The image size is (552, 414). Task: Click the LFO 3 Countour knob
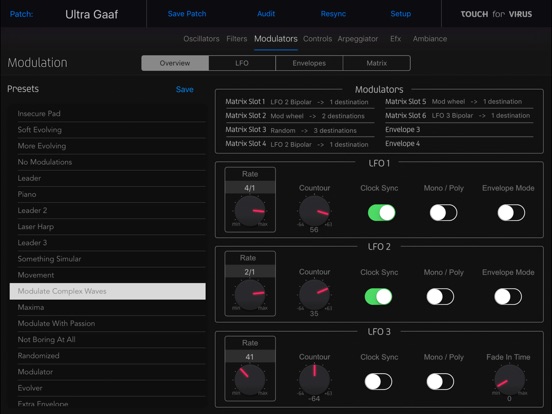coord(314,380)
